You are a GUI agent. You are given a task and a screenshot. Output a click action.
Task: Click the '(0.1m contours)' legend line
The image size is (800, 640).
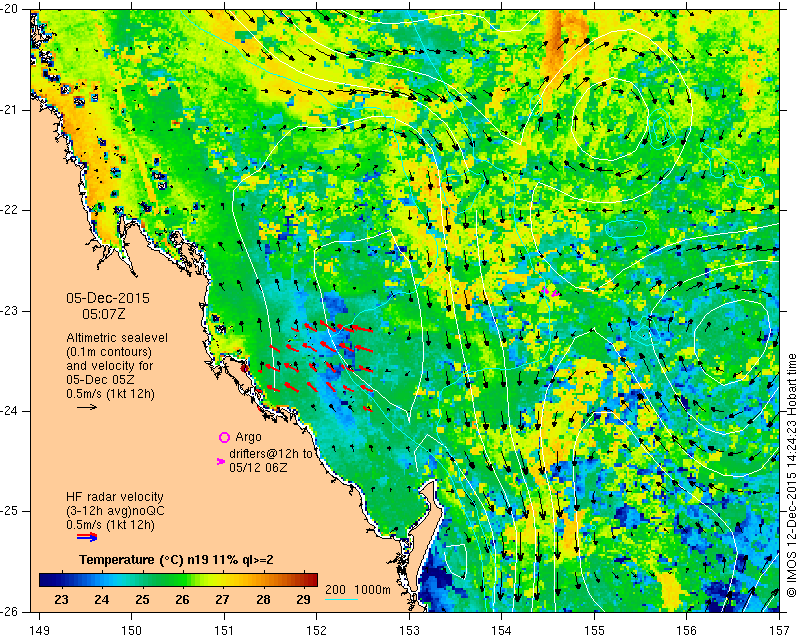[x=109, y=352]
